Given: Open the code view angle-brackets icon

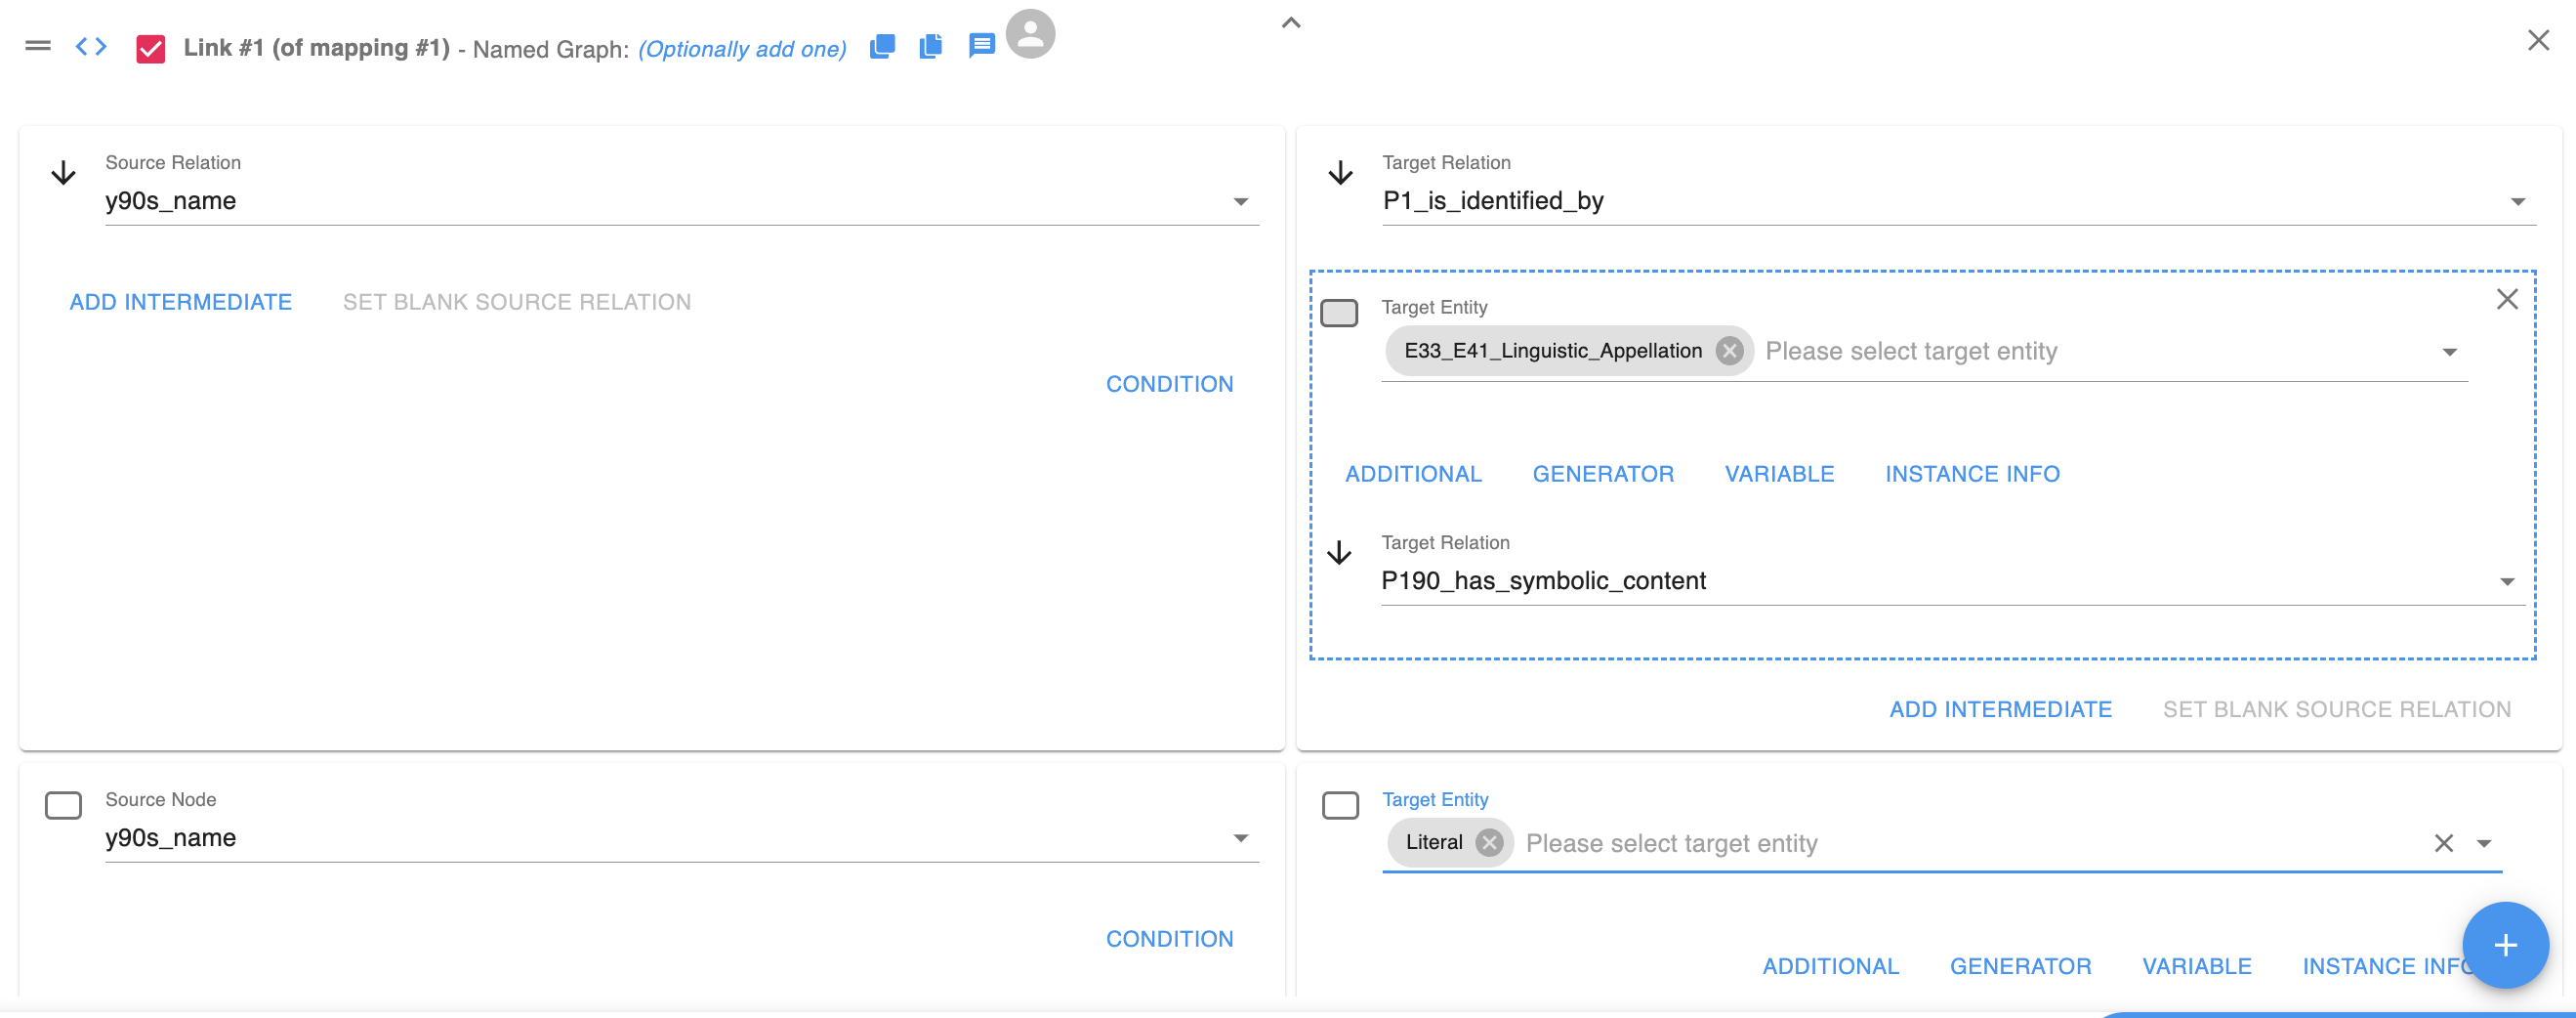Looking at the screenshot, I should click(x=91, y=46).
